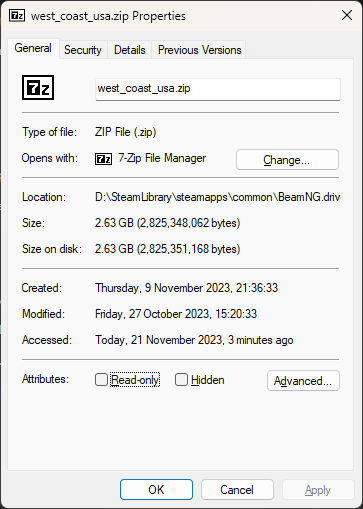Dismiss the dialog with Cancel

pyautogui.click(x=237, y=490)
